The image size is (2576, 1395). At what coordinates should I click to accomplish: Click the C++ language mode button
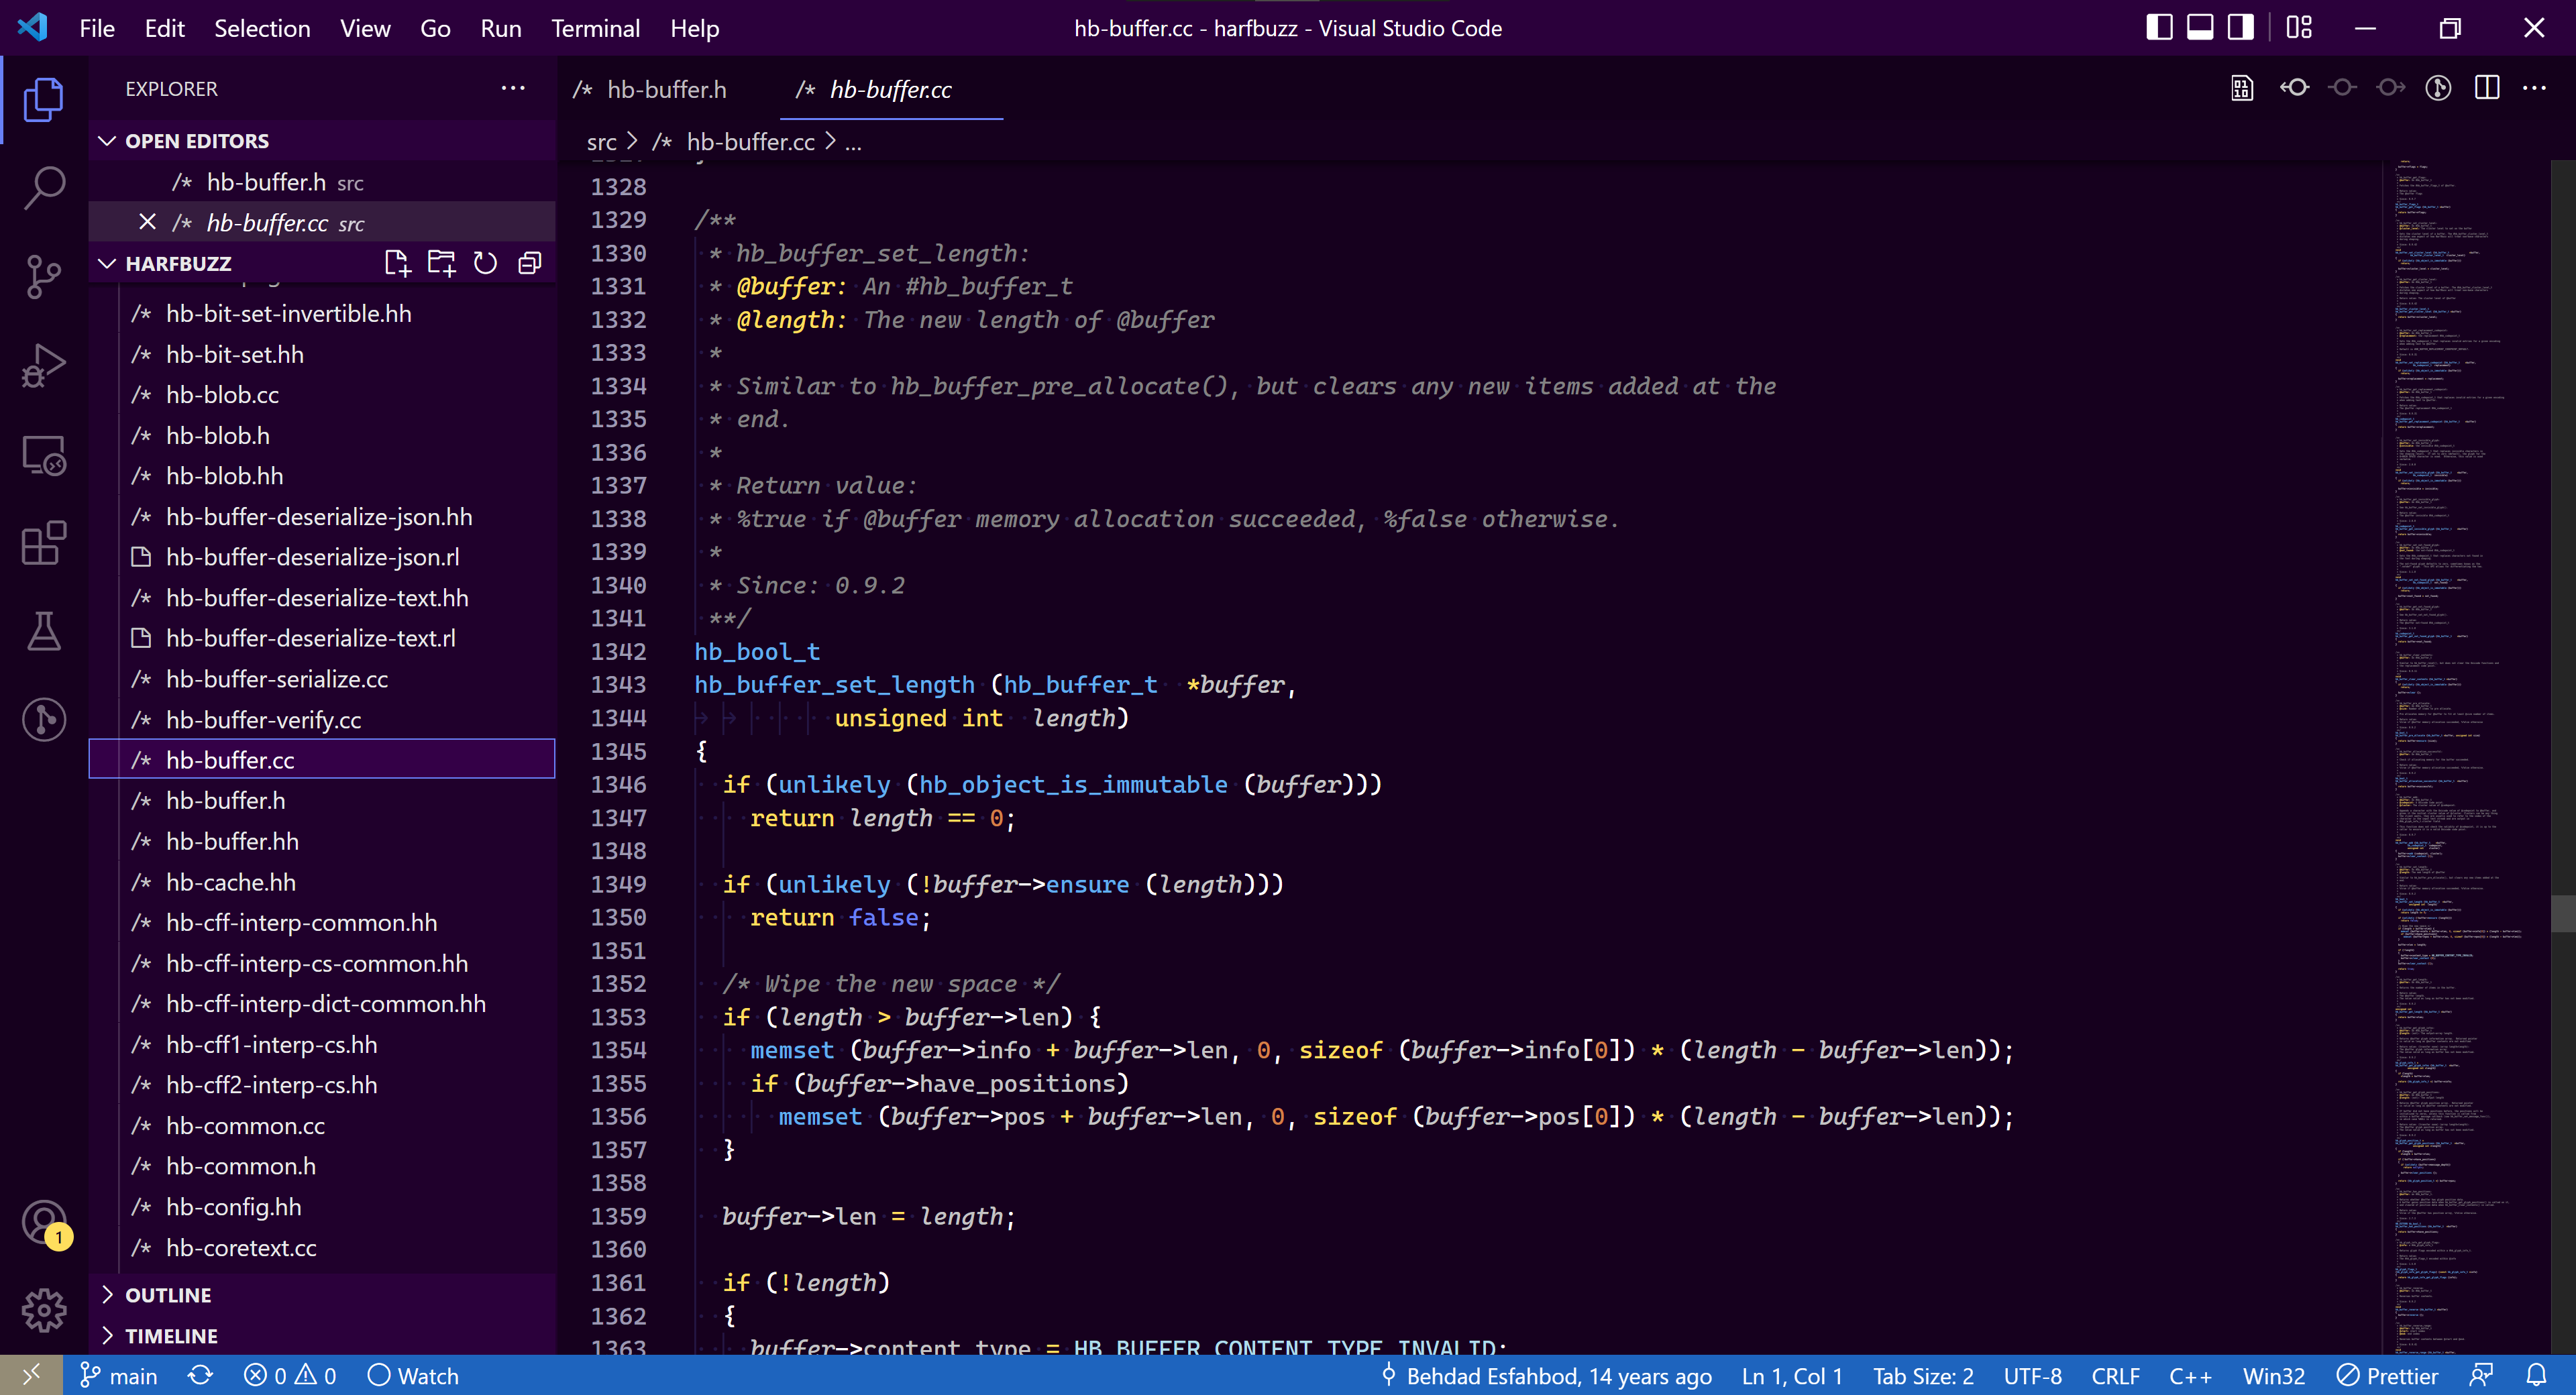pos(2190,1376)
